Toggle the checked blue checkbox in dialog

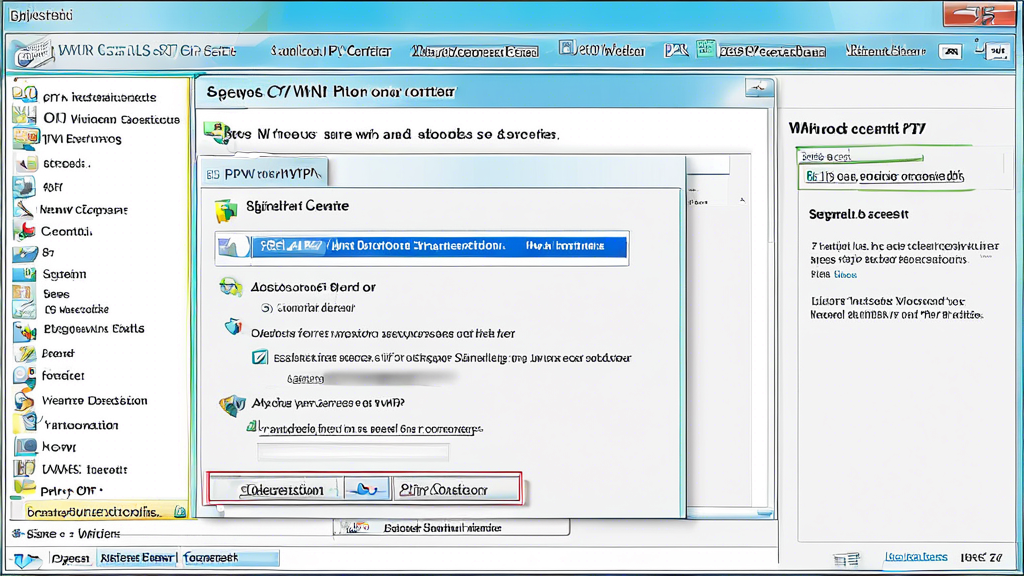tap(260, 357)
